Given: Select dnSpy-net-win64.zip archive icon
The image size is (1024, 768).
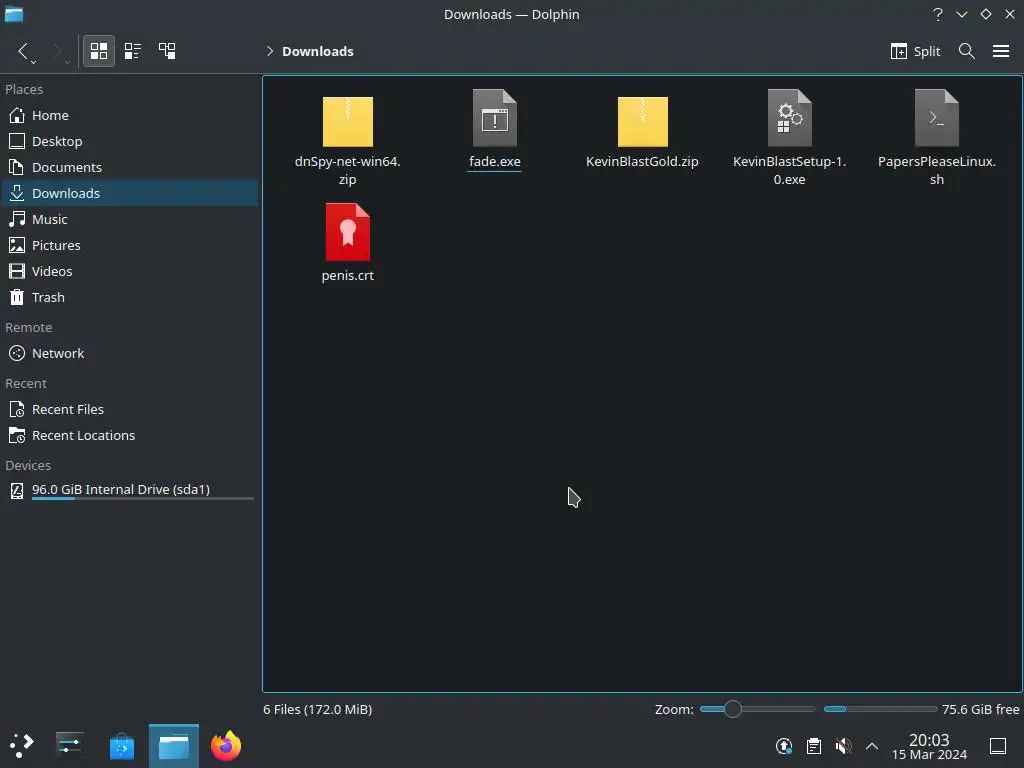Looking at the screenshot, I should tap(347, 121).
